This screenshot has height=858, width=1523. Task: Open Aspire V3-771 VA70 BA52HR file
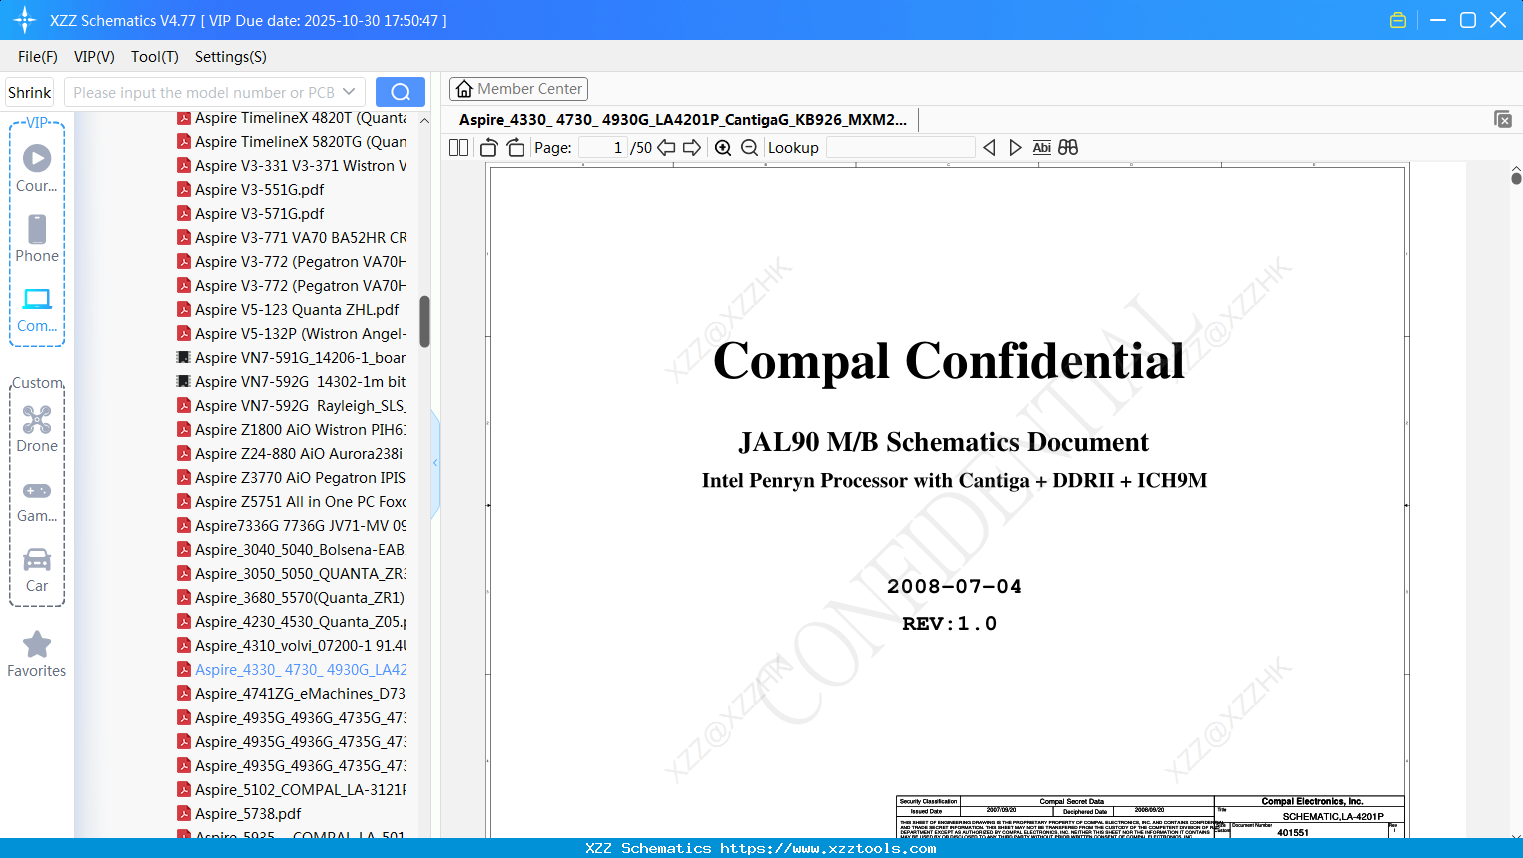pyautogui.click(x=292, y=238)
